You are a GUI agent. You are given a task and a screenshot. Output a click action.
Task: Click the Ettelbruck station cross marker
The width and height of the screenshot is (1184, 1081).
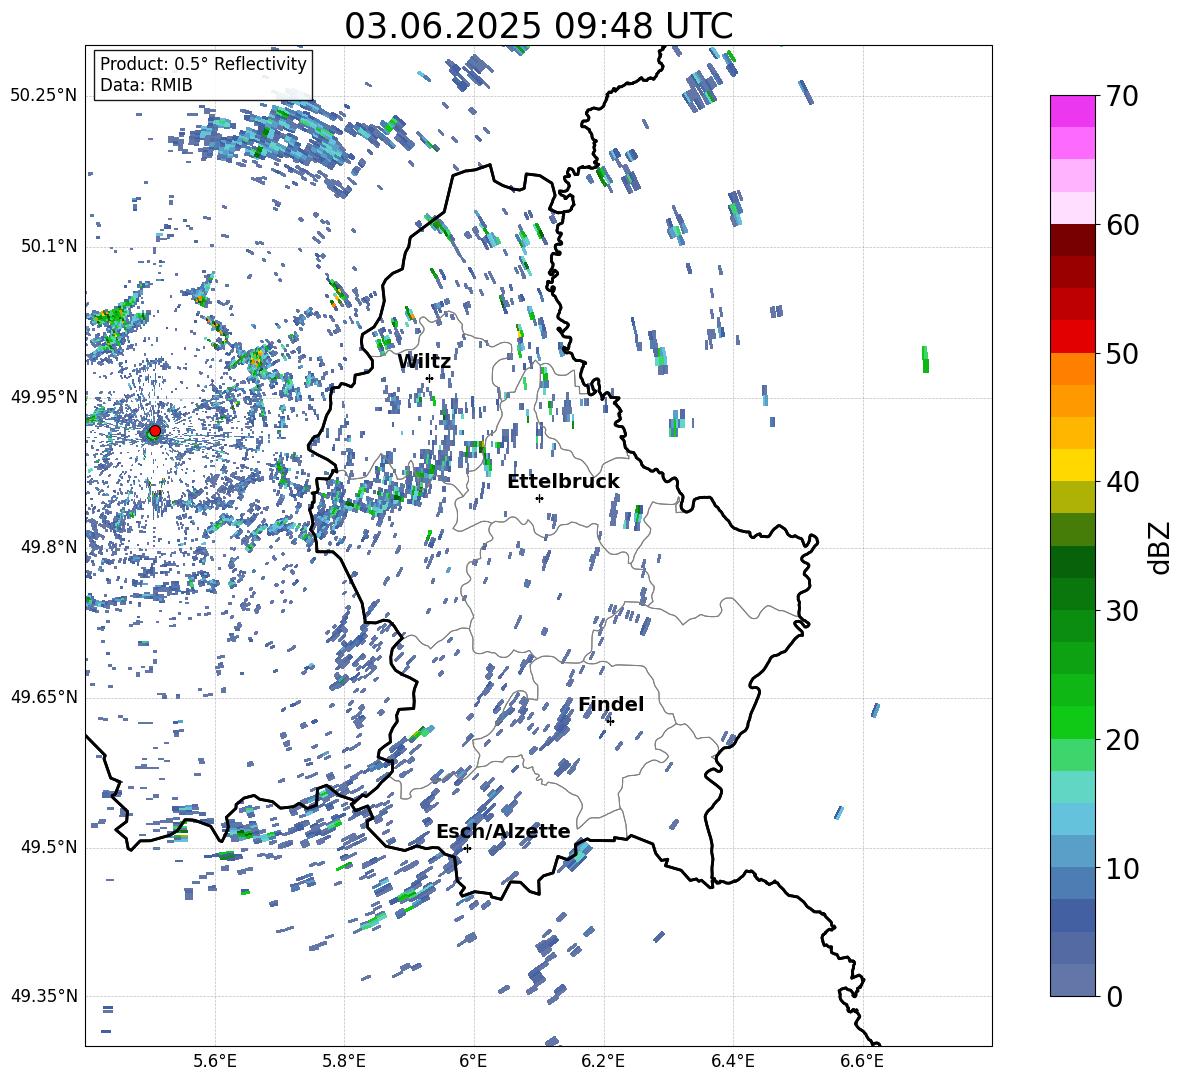[539, 498]
